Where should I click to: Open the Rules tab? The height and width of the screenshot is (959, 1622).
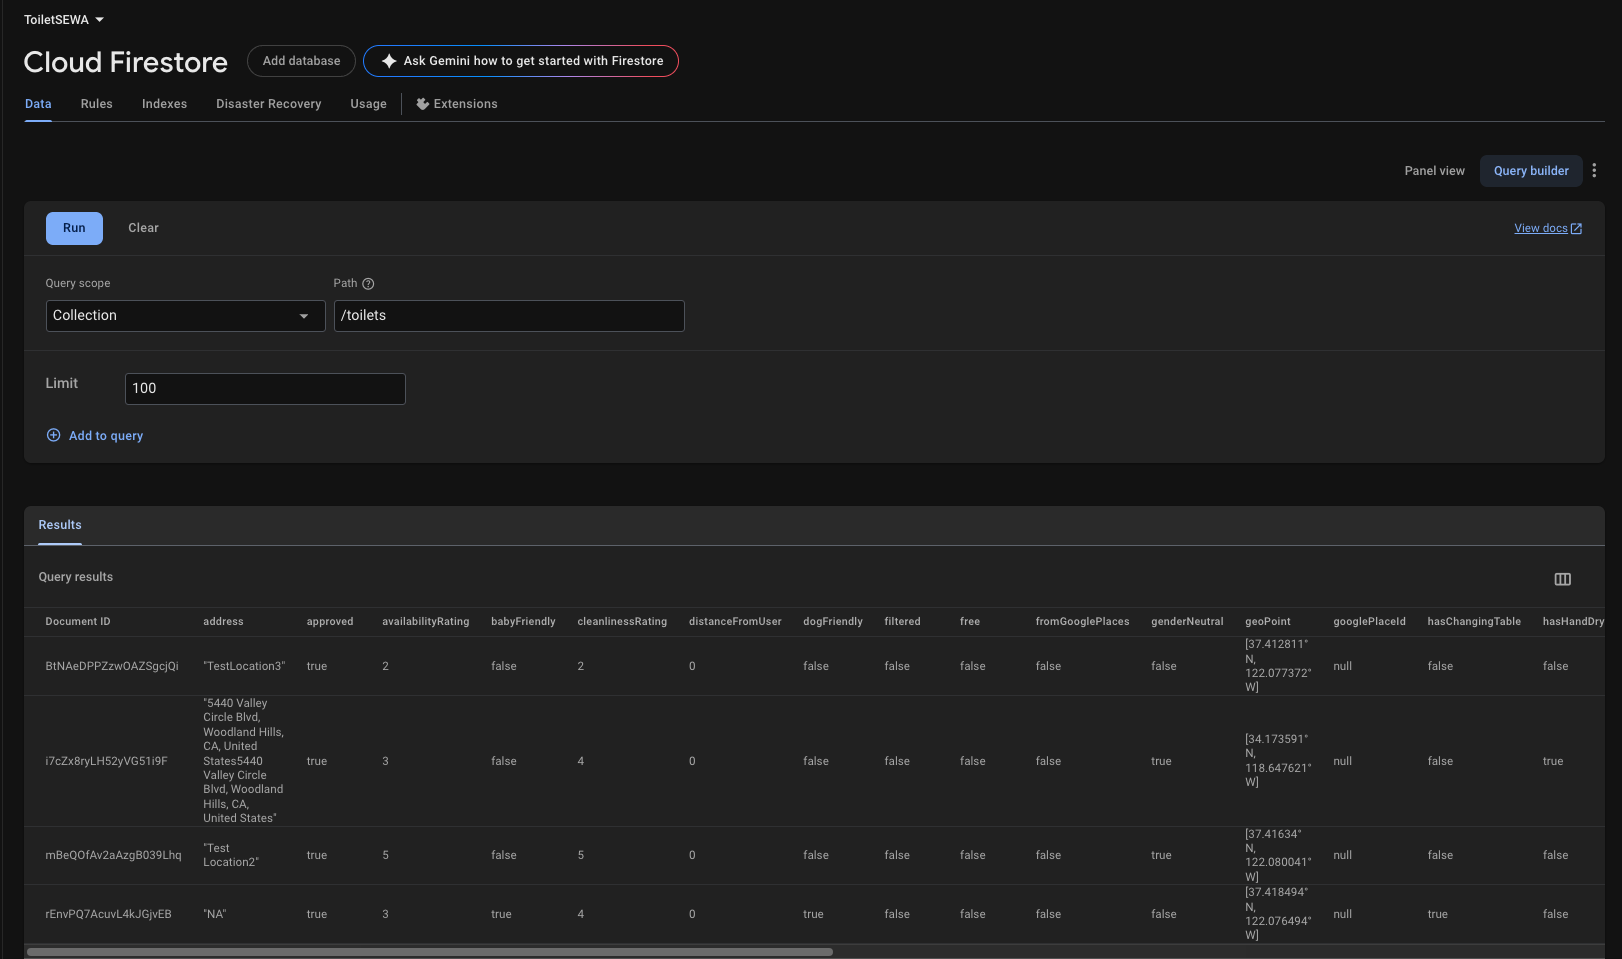click(96, 104)
